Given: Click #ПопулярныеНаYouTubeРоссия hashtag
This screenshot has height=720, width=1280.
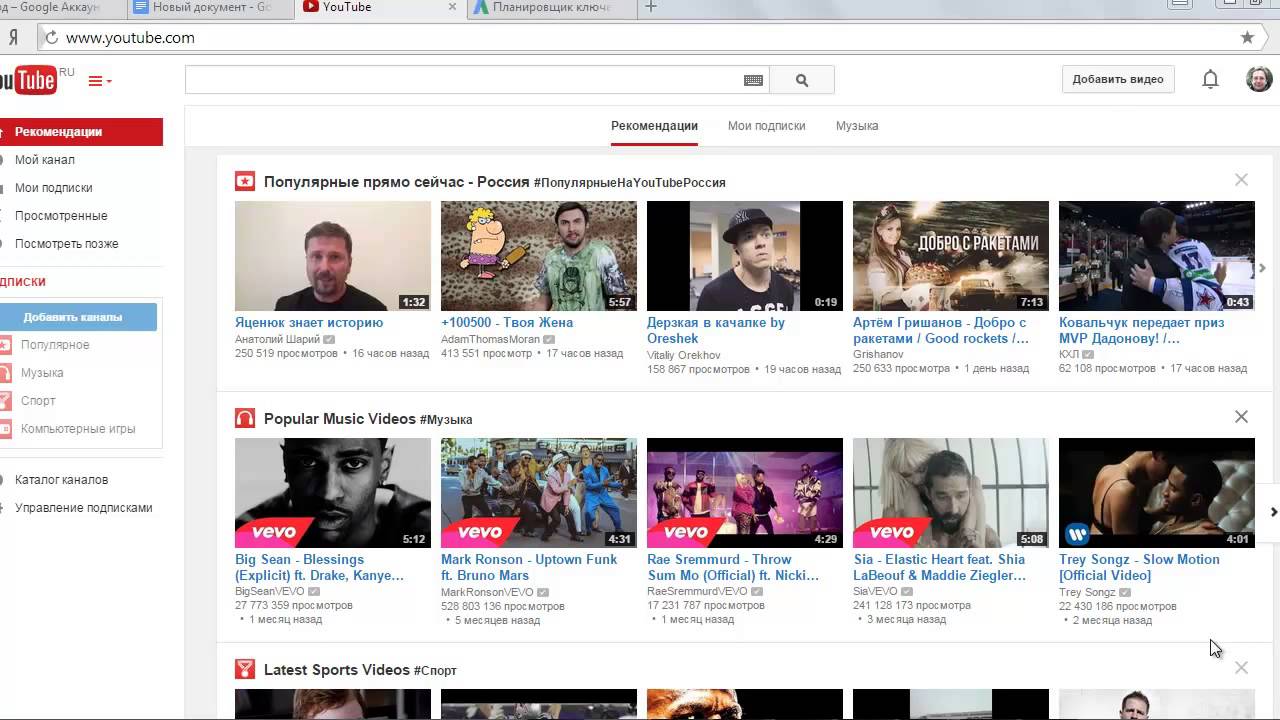Looking at the screenshot, I should click(630, 183).
